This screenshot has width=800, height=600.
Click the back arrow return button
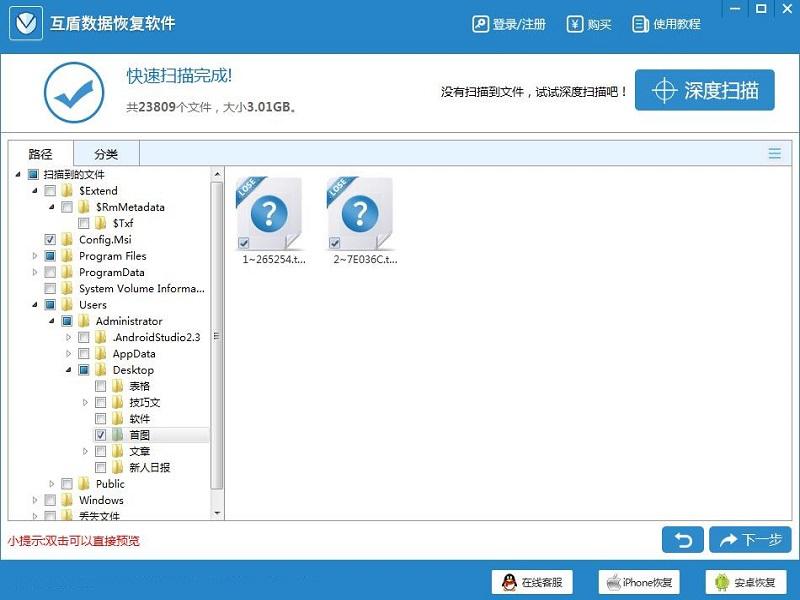[682, 540]
